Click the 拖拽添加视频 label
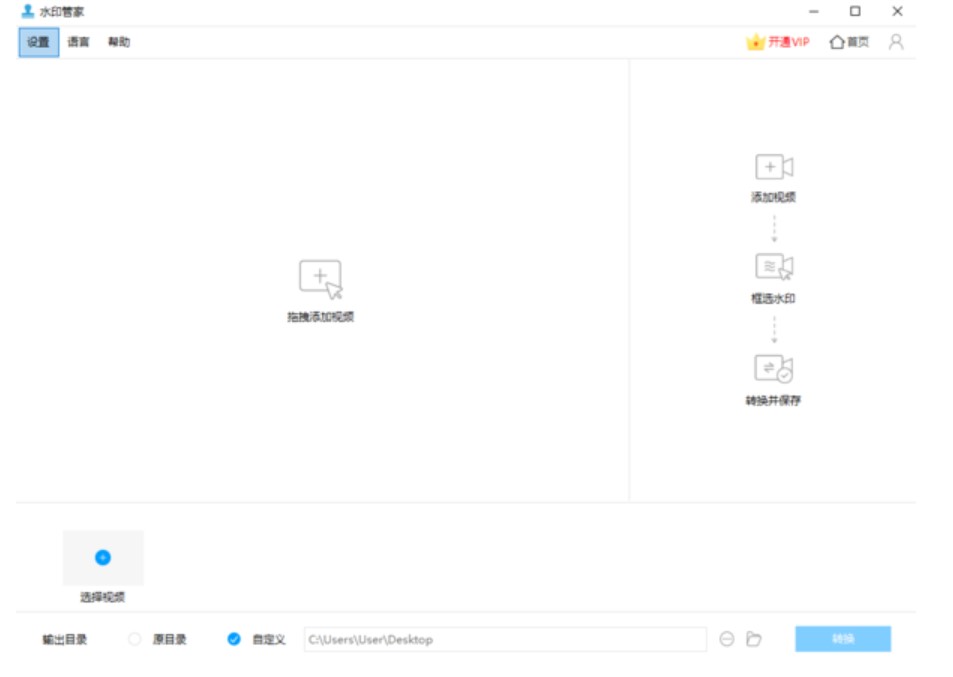Screen dimensions: 953x677 click(321, 317)
